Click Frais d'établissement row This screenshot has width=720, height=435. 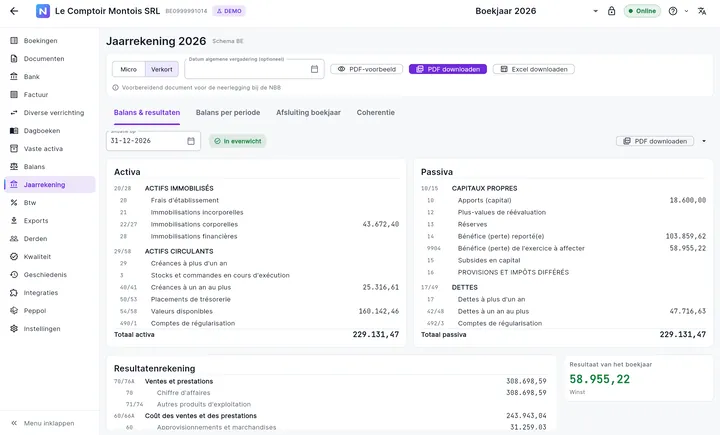pyautogui.click(x=256, y=200)
